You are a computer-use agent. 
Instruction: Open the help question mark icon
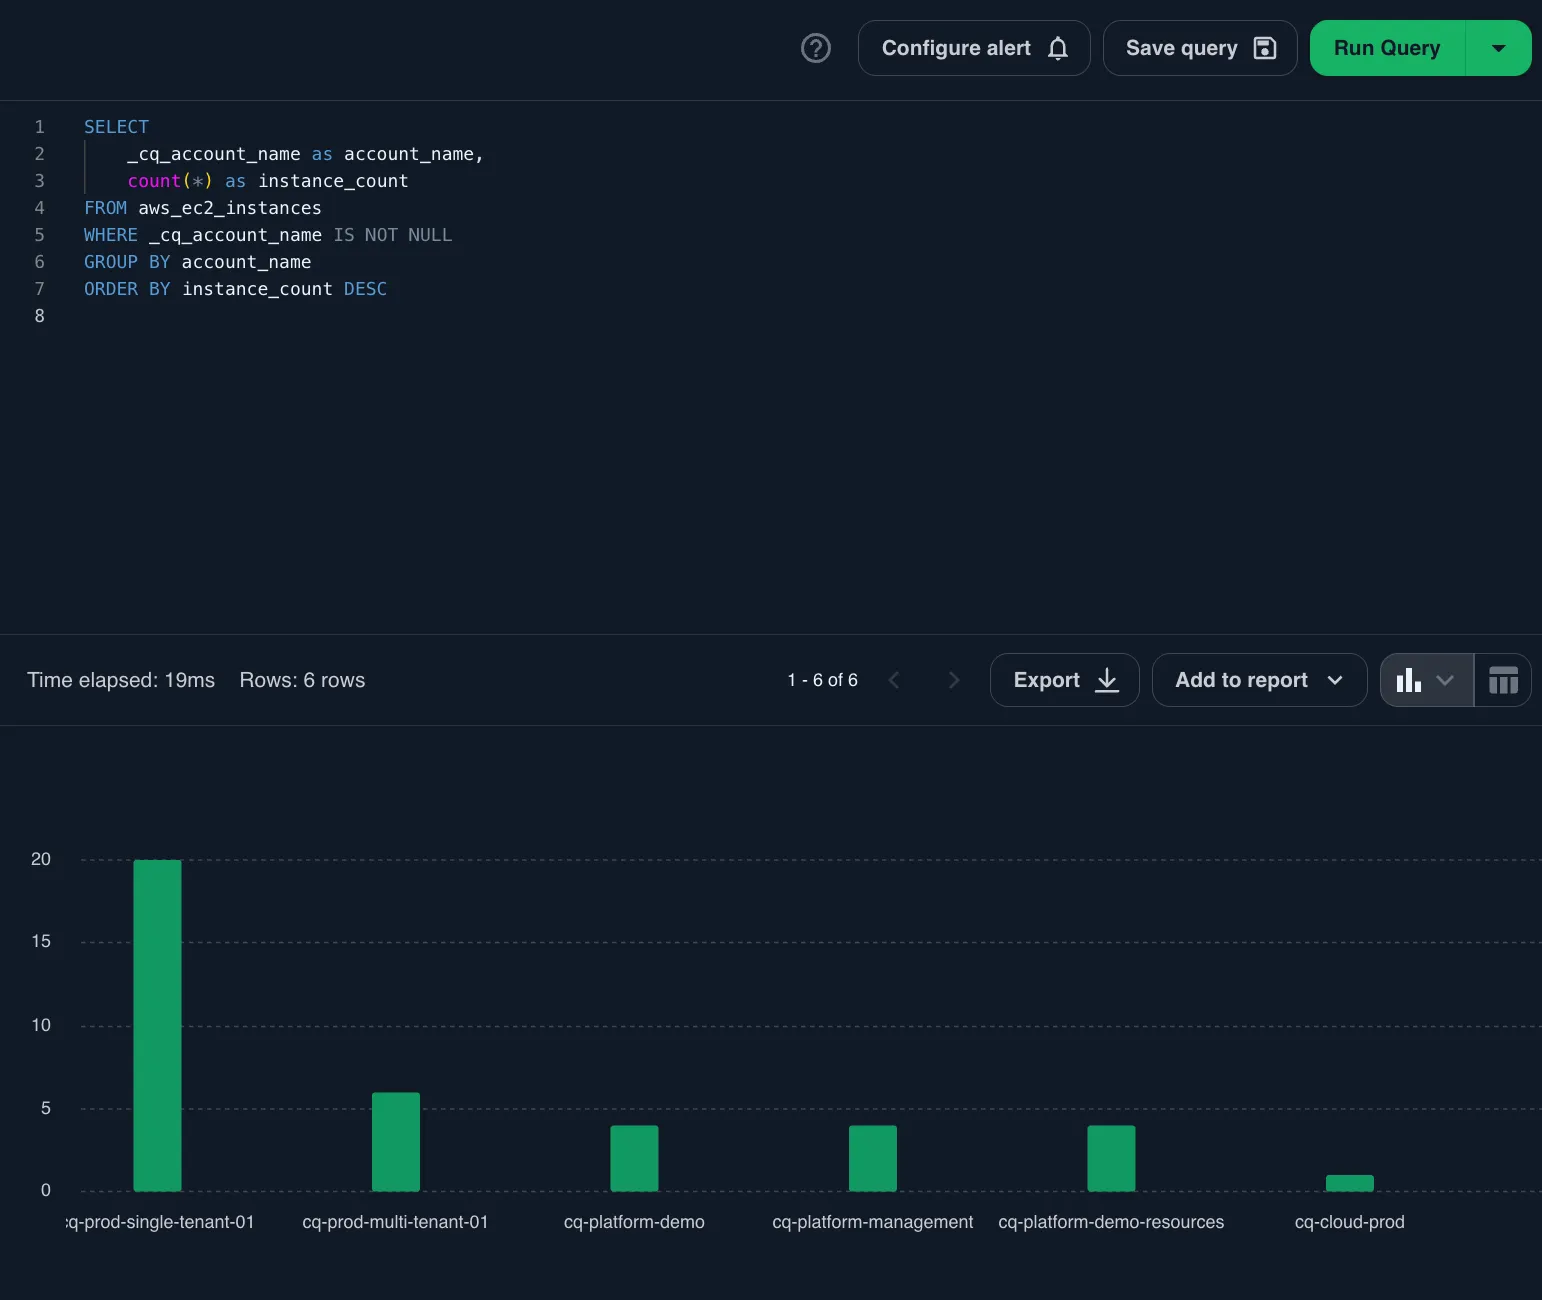tap(815, 48)
